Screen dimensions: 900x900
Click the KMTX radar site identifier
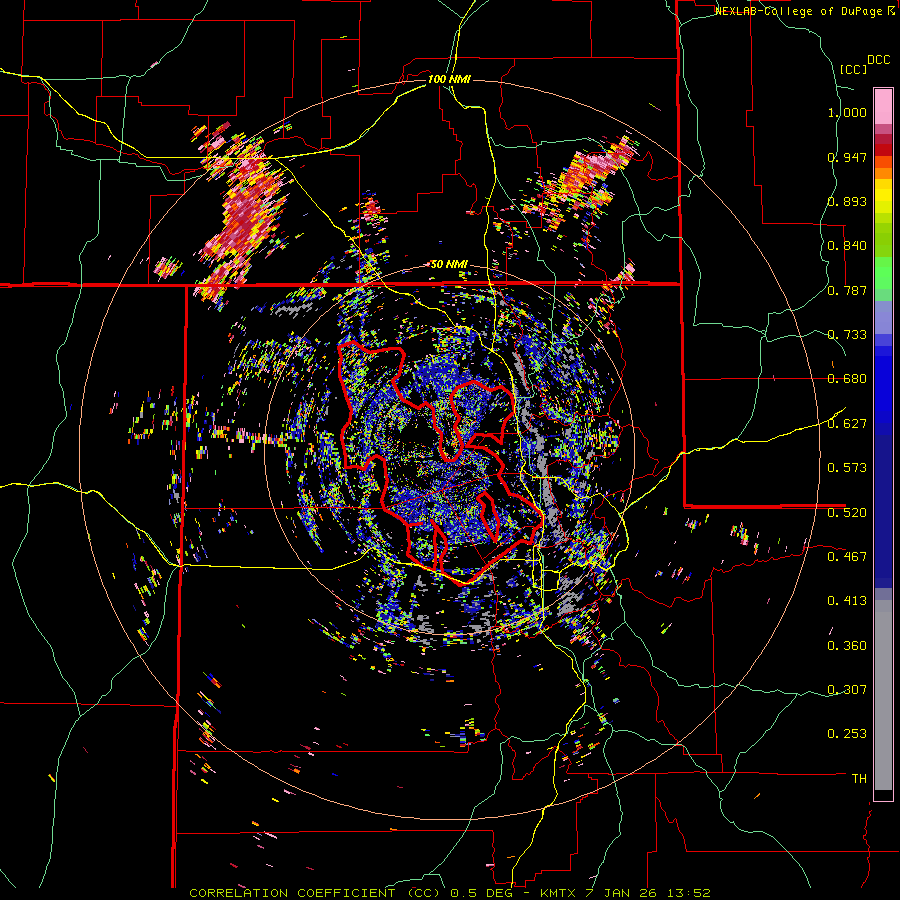point(559,893)
